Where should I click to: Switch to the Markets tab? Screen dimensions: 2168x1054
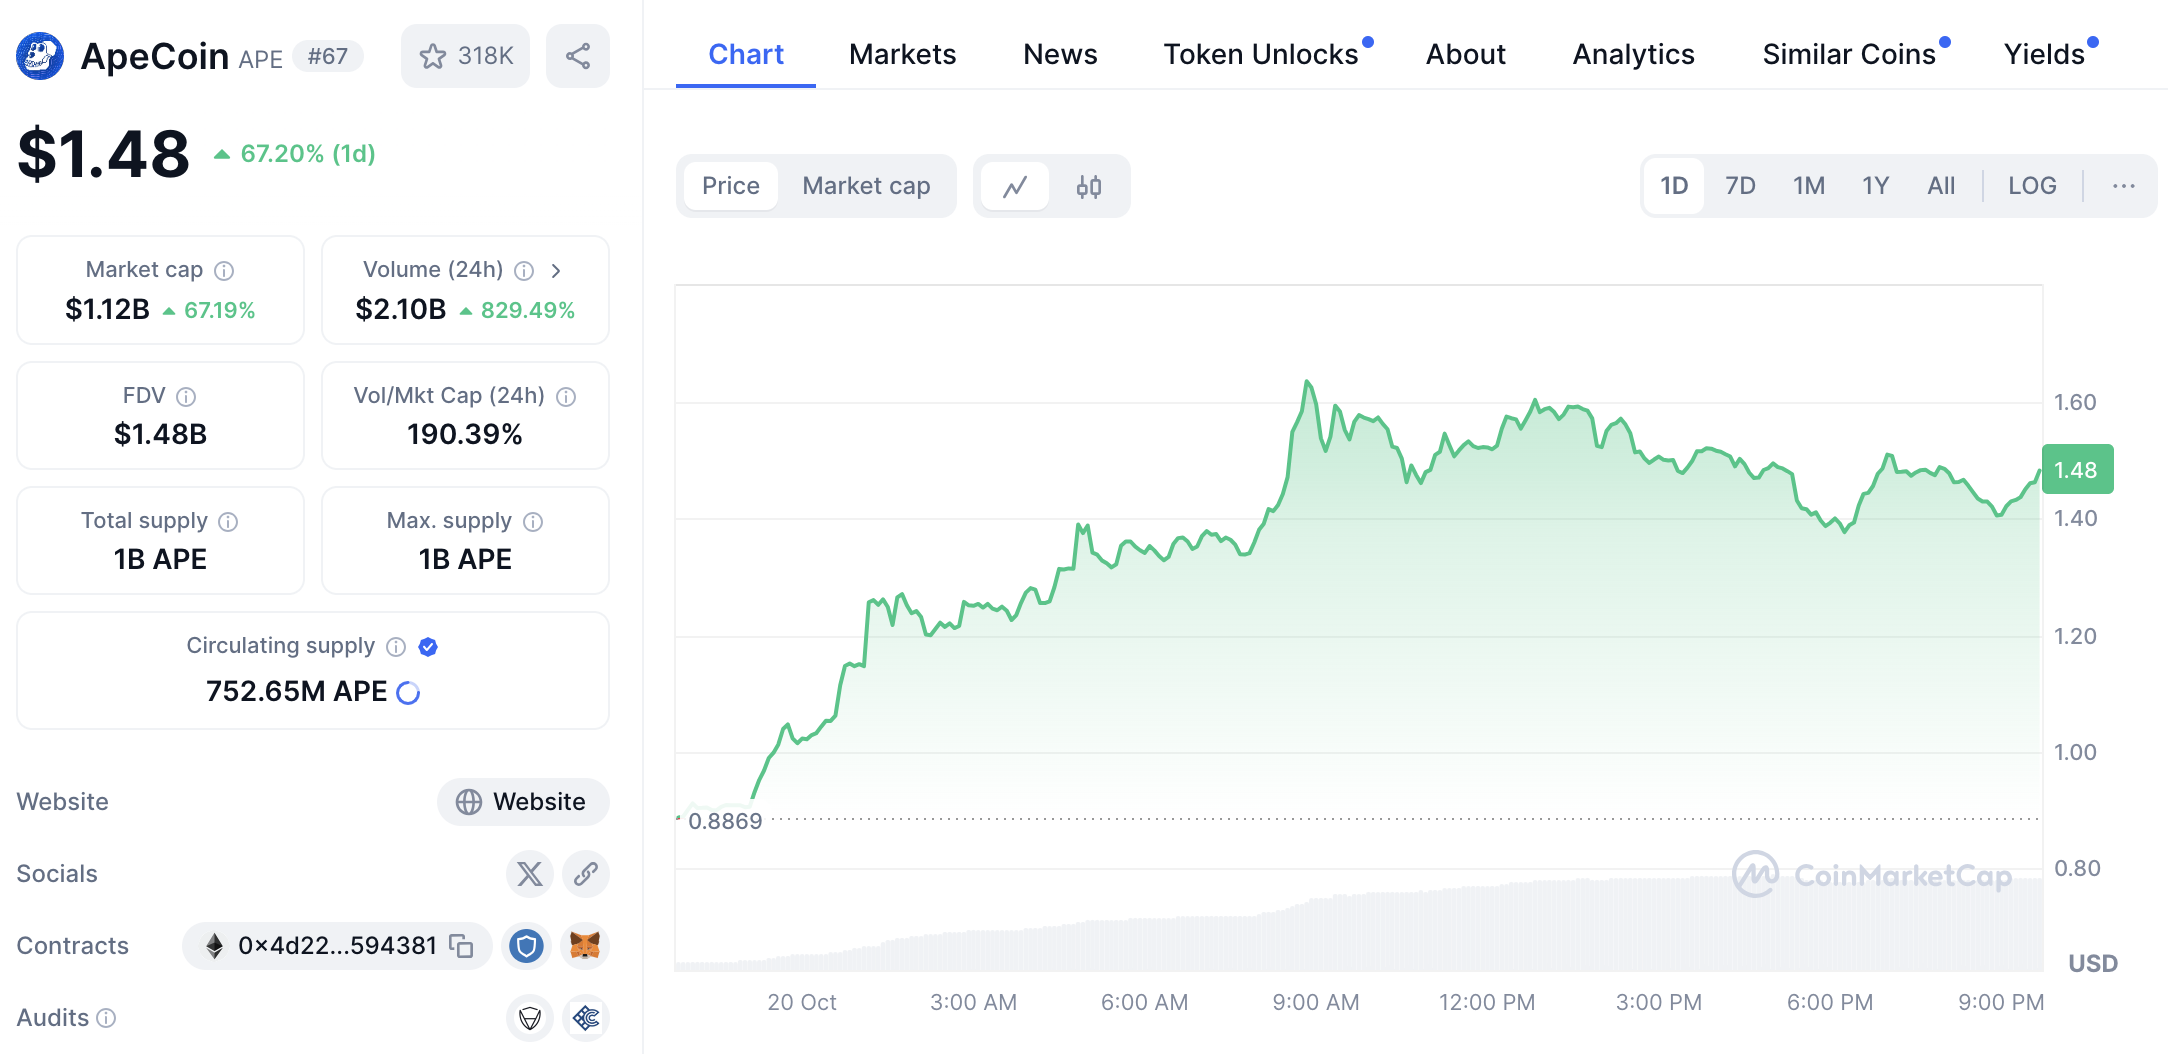coord(902,54)
